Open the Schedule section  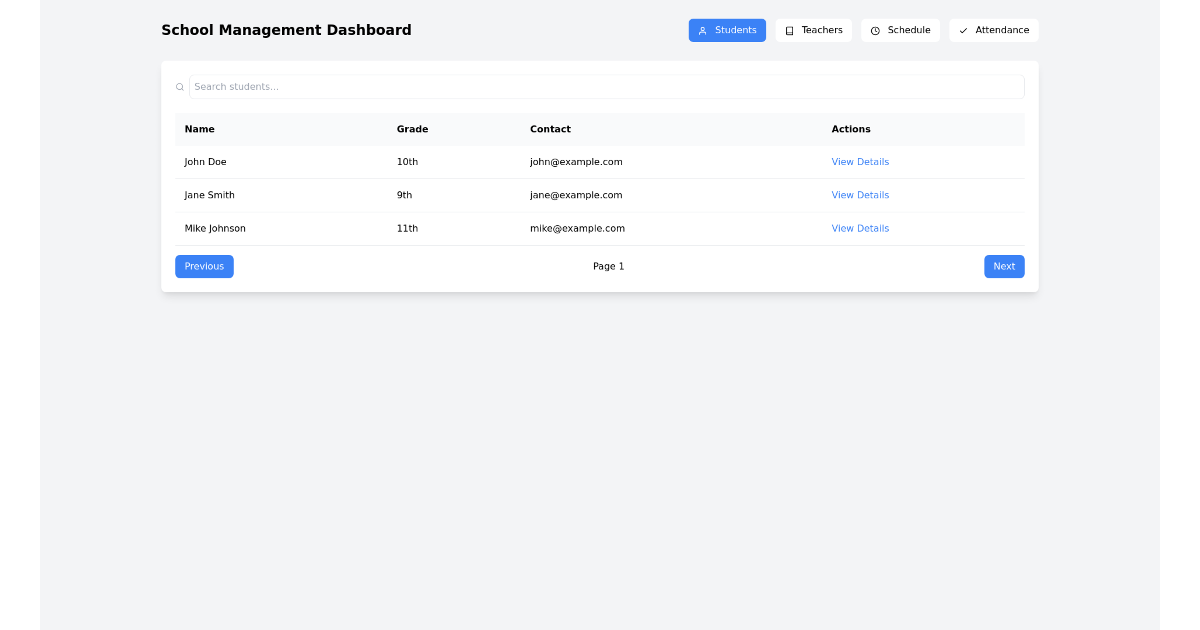tap(900, 30)
